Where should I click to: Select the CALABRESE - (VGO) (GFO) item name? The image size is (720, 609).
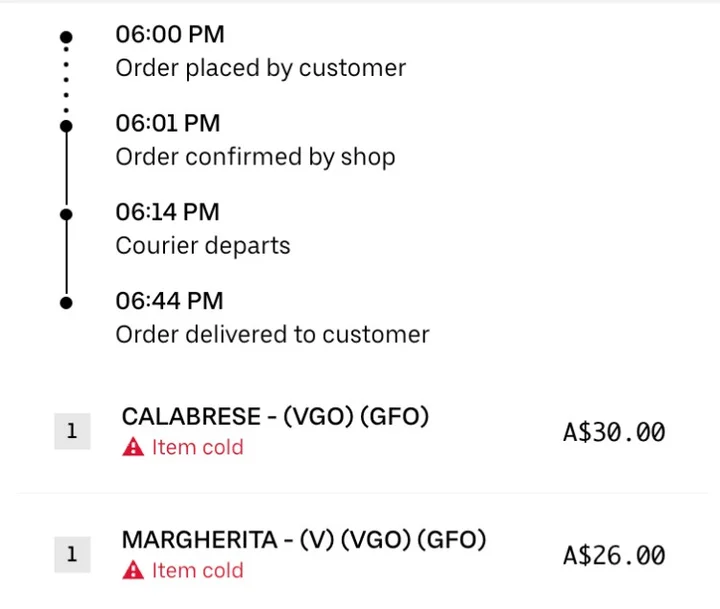[275, 417]
